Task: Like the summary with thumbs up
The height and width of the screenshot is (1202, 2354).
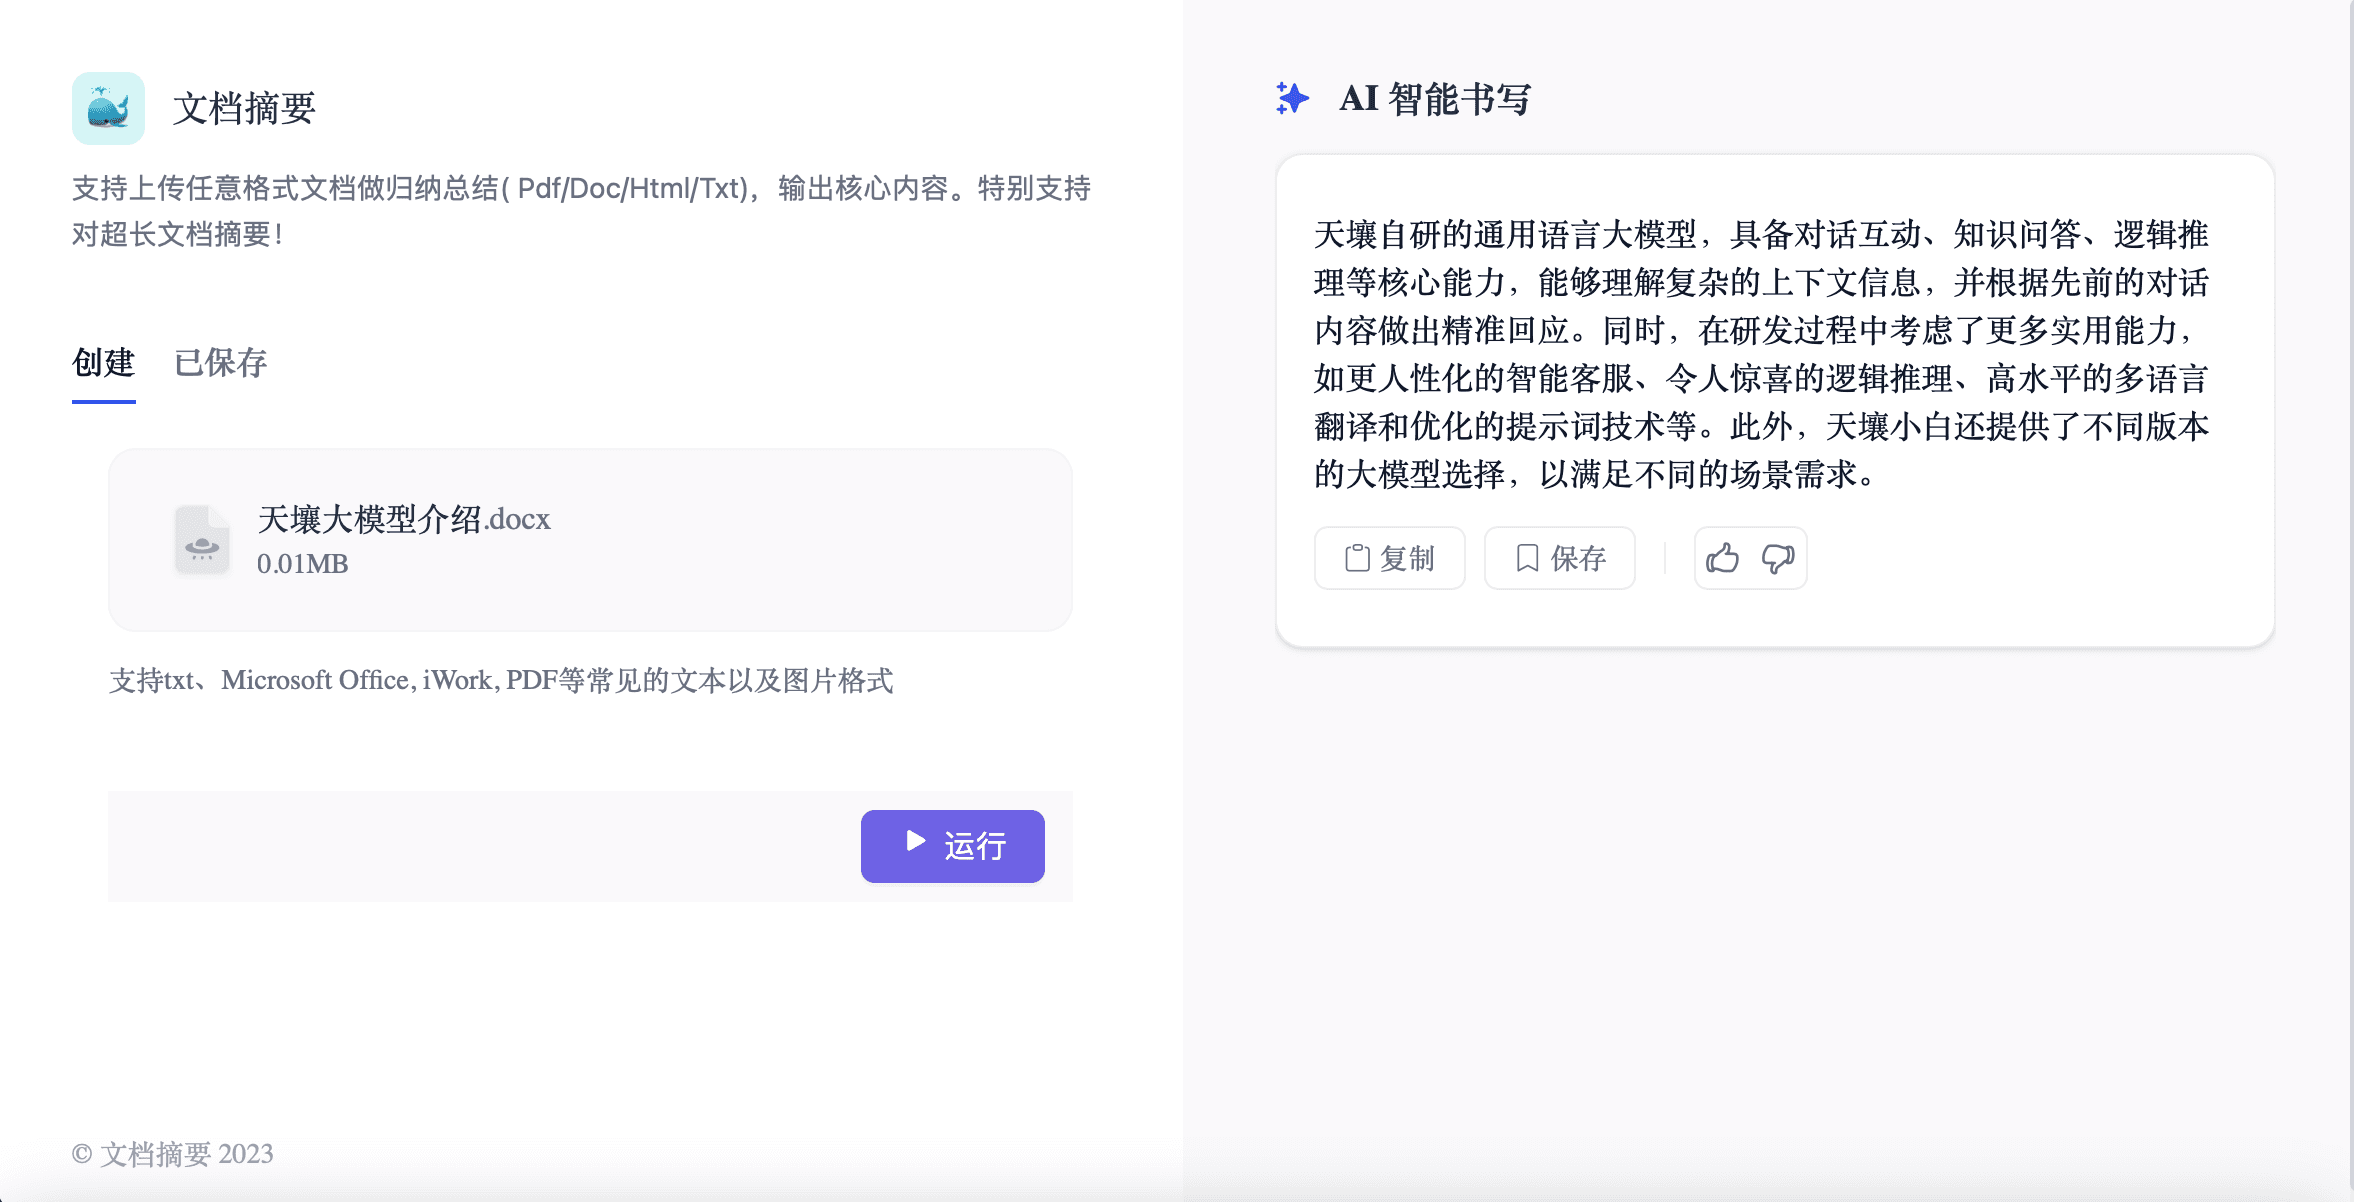Action: (1722, 558)
